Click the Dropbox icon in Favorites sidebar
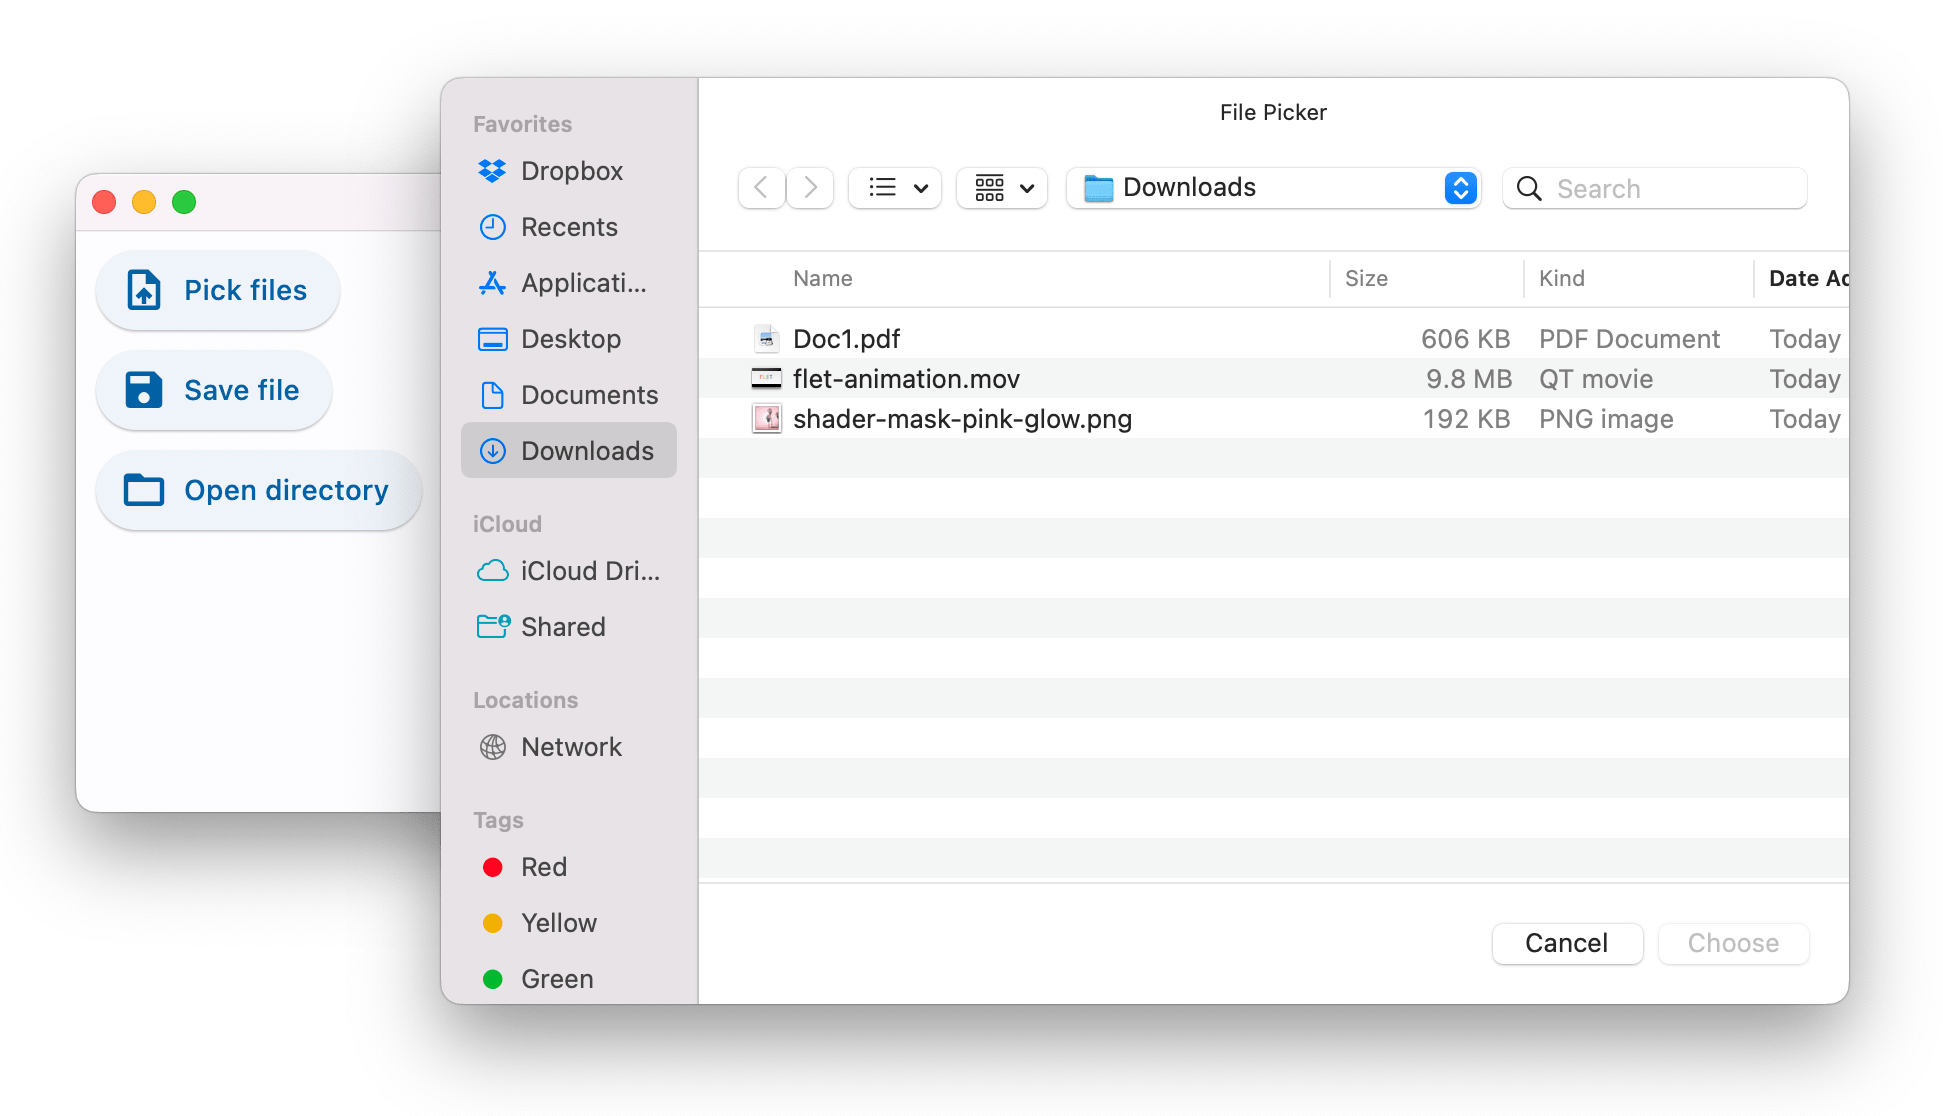The height and width of the screenshot is (1116, 1943). (492, 171)
